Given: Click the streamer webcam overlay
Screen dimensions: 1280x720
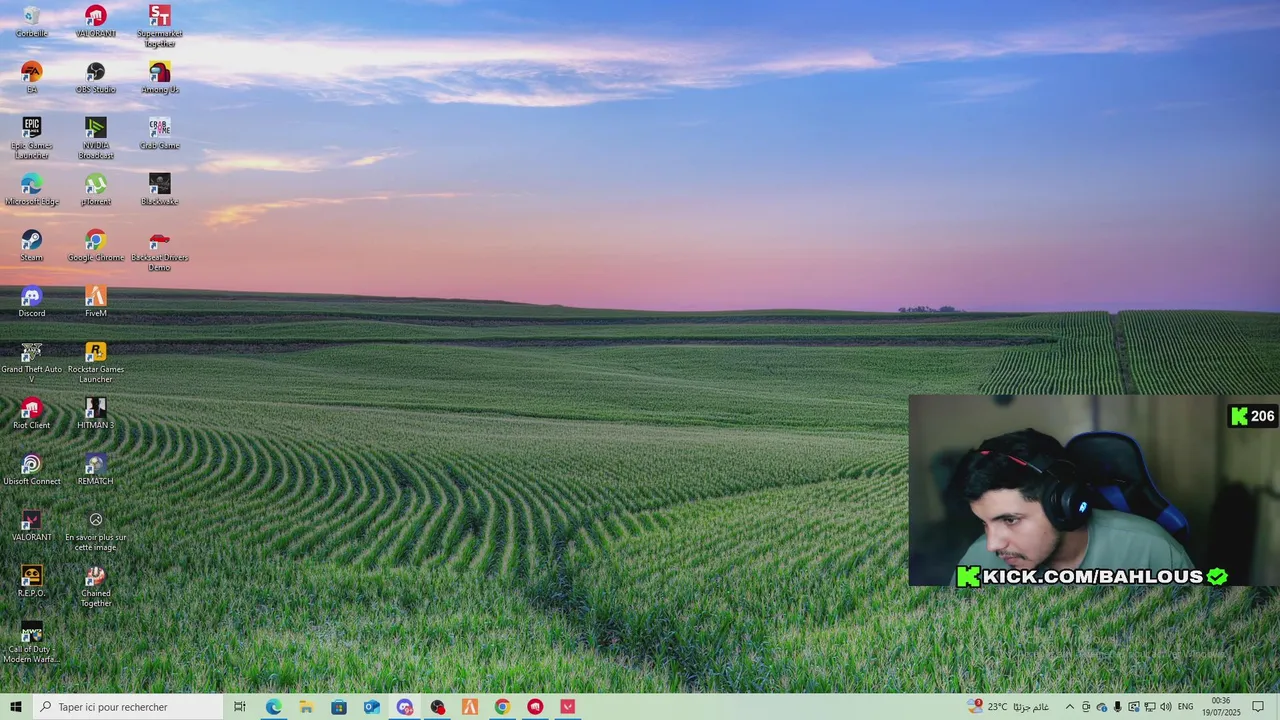Looking at the screenshot, I should click(1094, 490).
